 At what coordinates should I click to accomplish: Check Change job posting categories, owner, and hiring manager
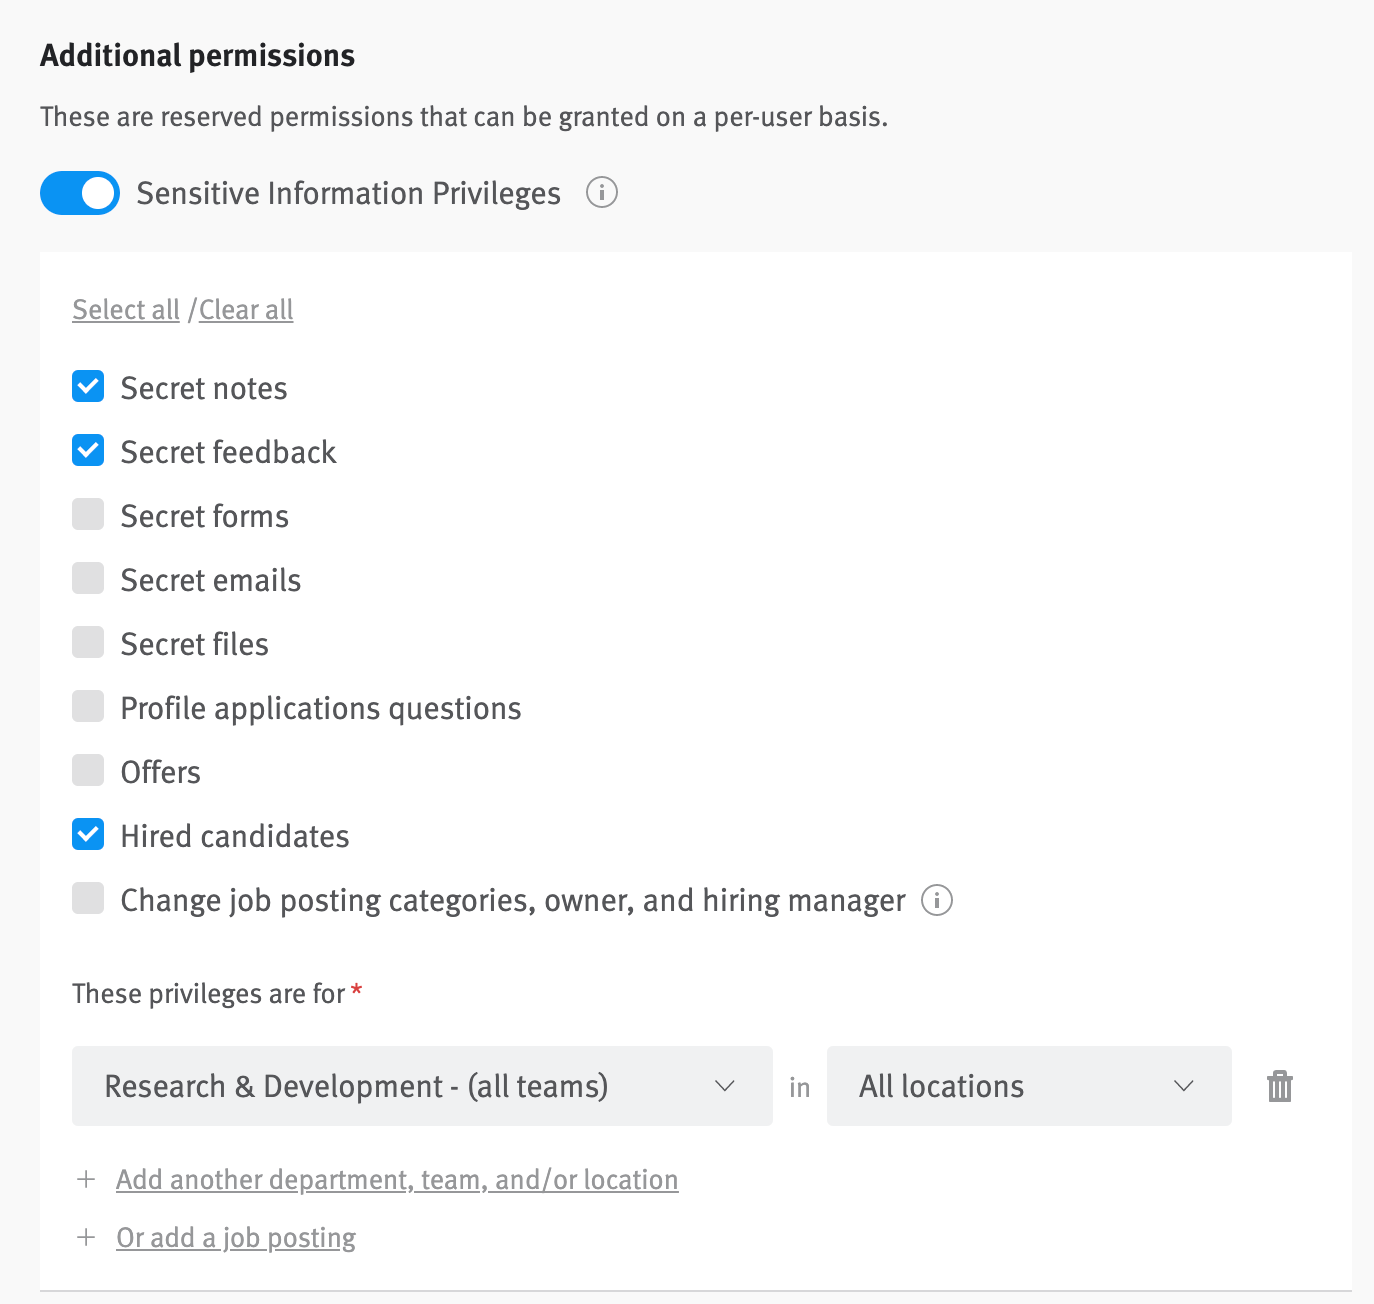point(88,899)
